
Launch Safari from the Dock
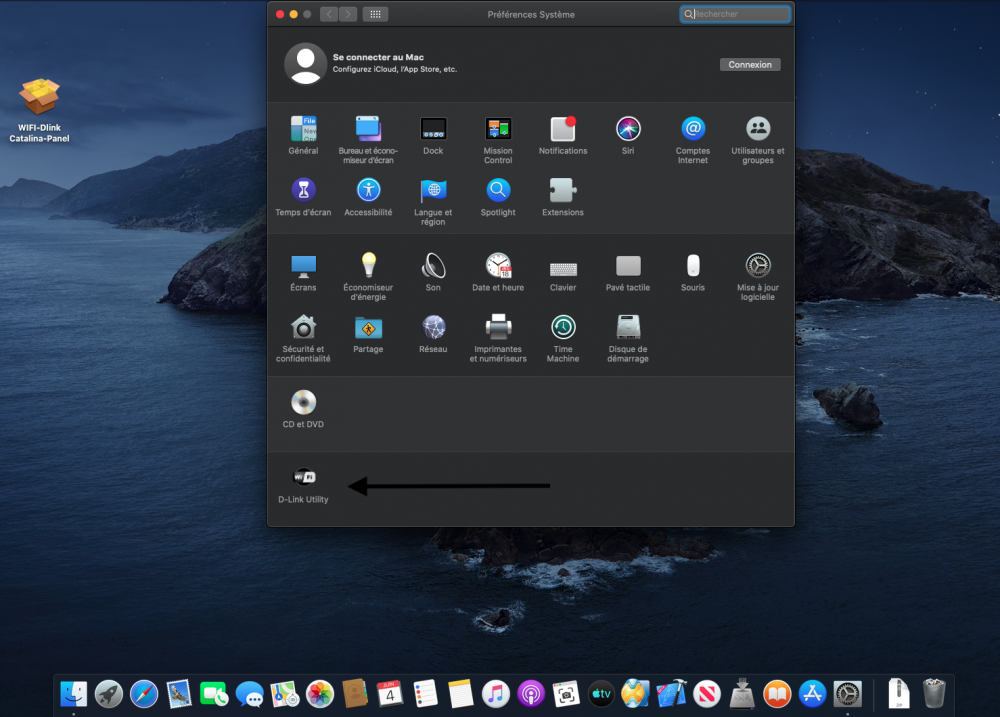coord(144,693)
